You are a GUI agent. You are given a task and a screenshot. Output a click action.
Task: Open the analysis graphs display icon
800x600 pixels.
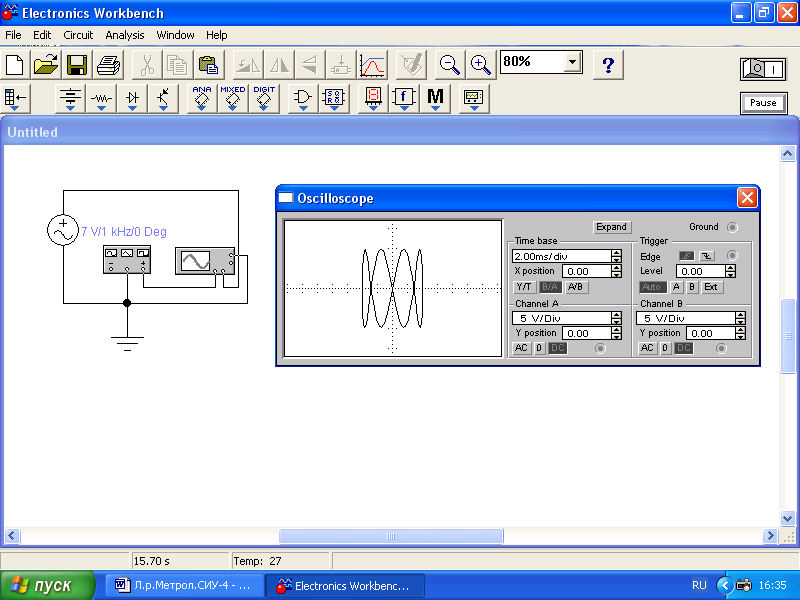(372, 65)
